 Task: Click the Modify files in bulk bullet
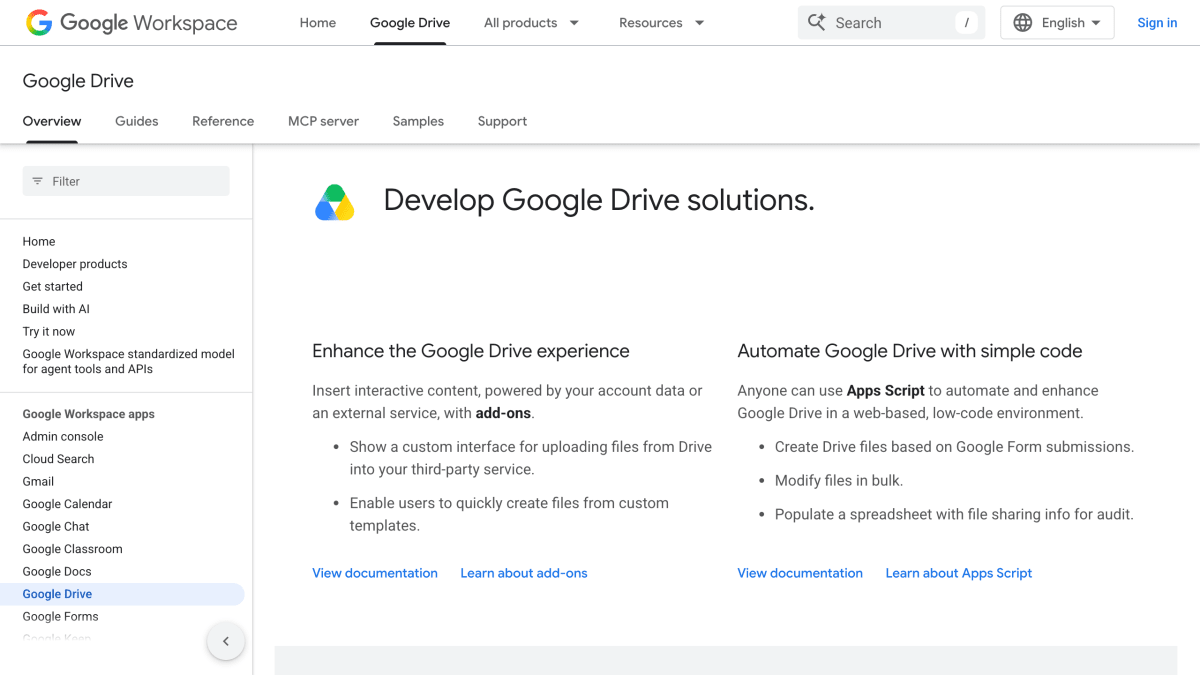[839, 481]
